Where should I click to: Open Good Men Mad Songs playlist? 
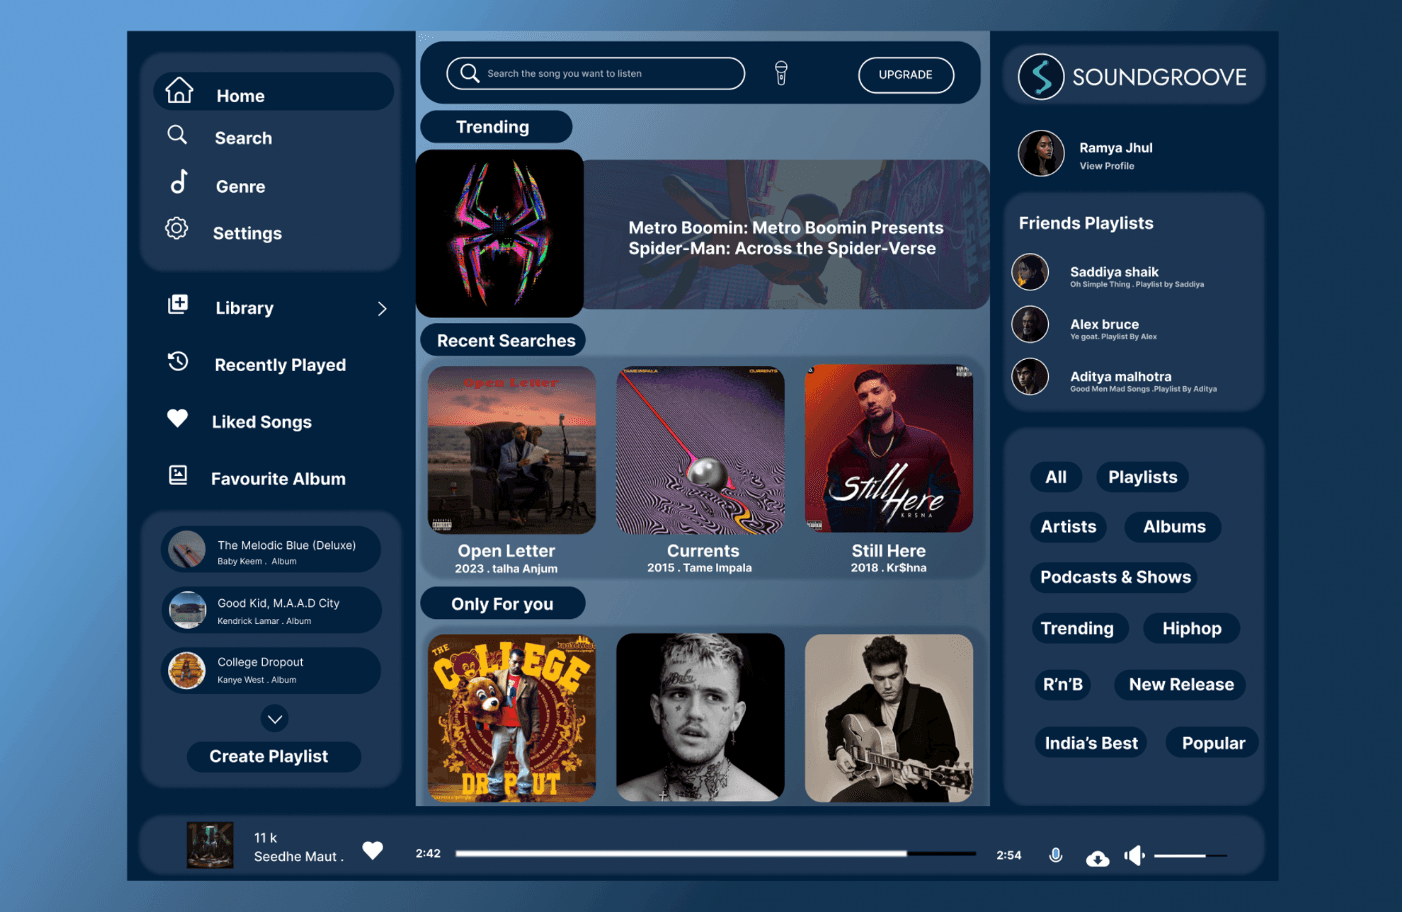pyautogui.click(x=1143, y=389)
